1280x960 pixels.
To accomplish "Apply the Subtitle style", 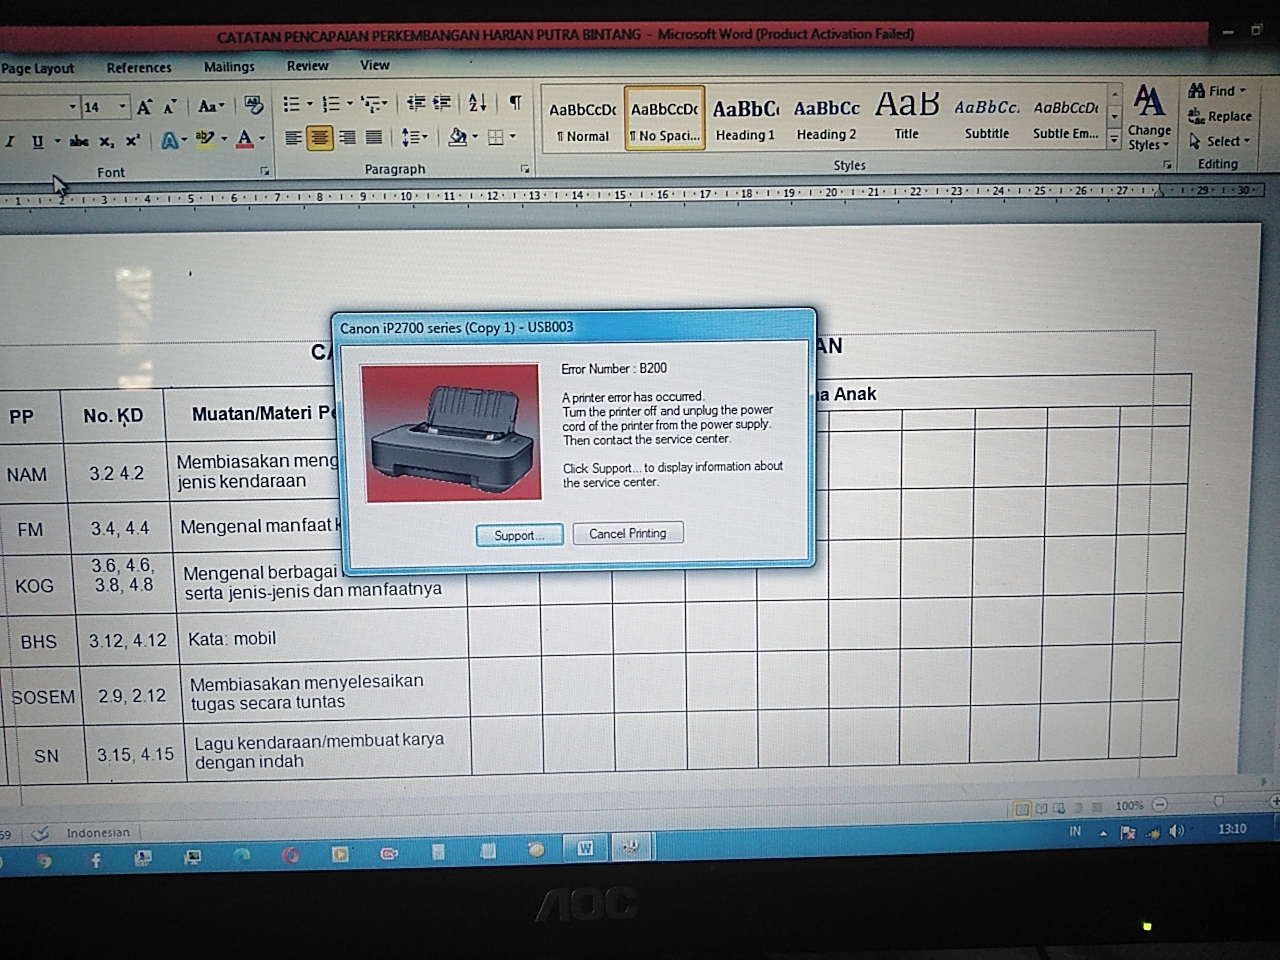I will (987, 118).
